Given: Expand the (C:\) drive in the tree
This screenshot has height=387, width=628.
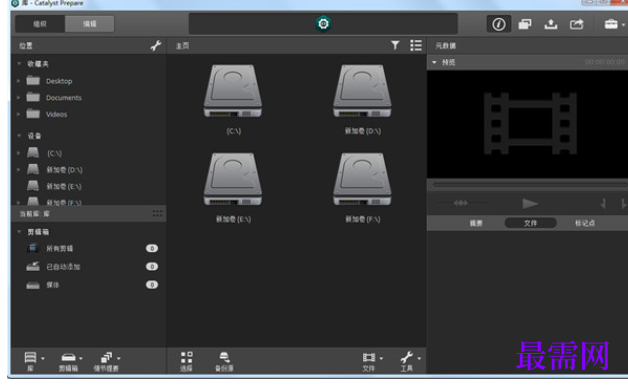Looking at the screenshot, I should [x=18, y=153].
